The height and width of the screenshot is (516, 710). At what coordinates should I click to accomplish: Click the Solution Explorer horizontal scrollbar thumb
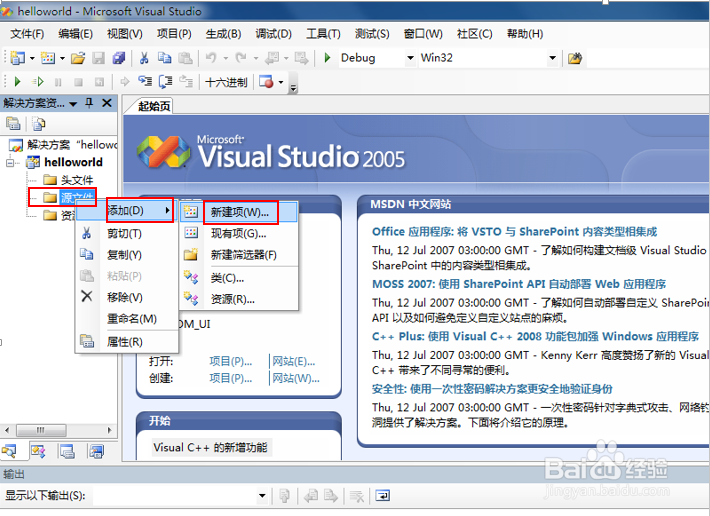click(x=41, y=430)
